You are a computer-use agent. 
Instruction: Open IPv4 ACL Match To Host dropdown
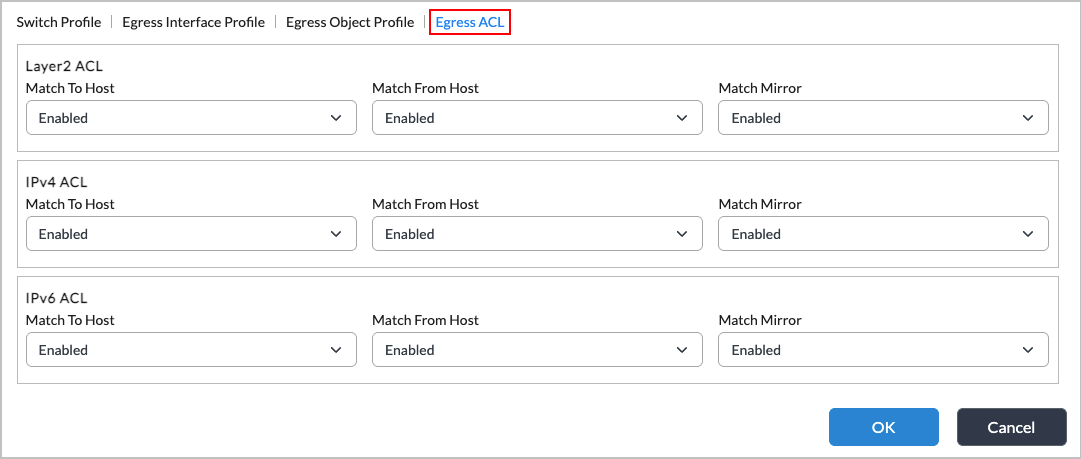pyautogui.click(x=191, y=234)
